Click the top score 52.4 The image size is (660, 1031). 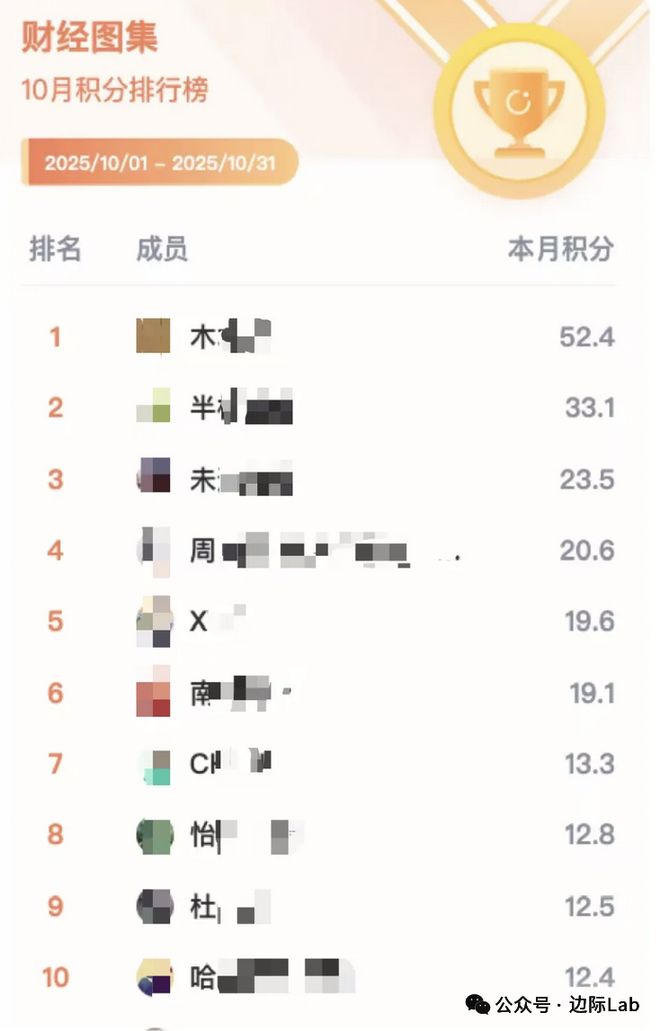[587, 337]
